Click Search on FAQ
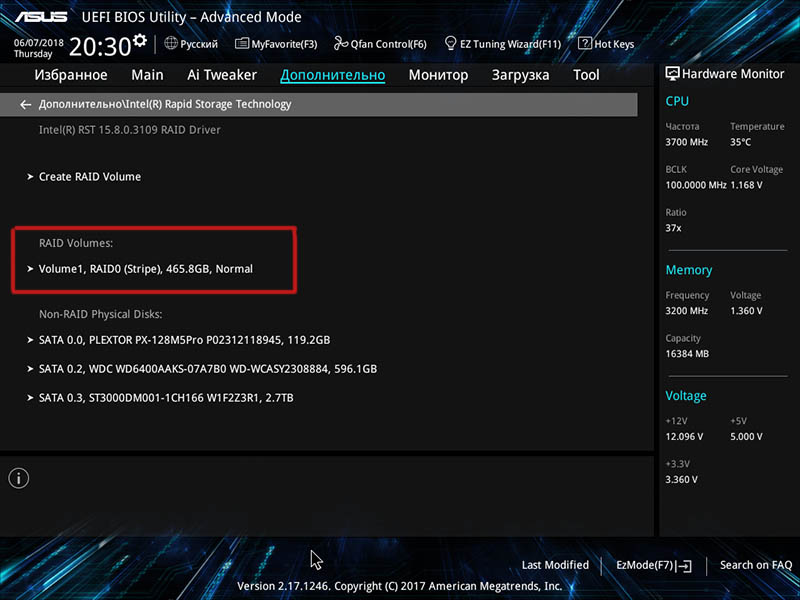This screenshot has width=800, height=600. click(x=756, y=565)
